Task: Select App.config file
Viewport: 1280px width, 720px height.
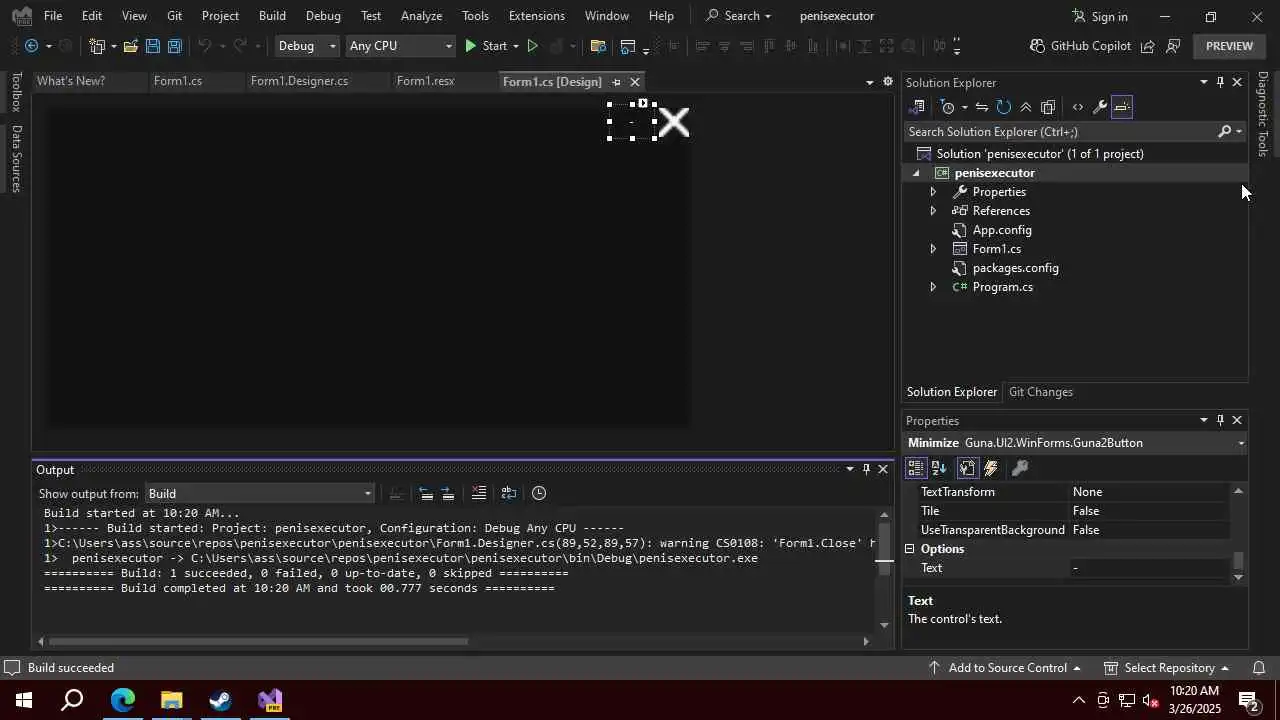Action: [1001, 230]
